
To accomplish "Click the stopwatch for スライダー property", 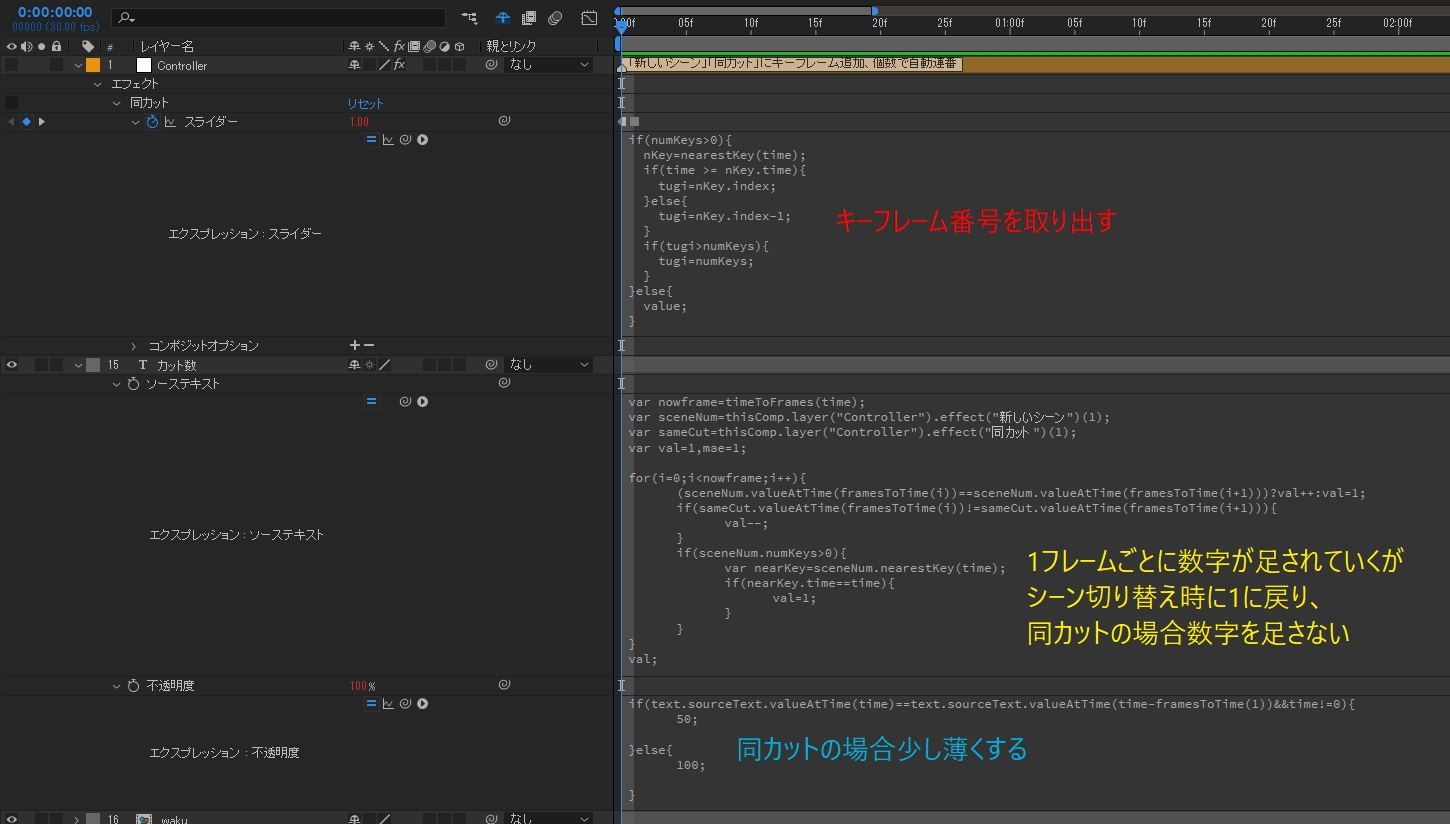I will point(153,122).
